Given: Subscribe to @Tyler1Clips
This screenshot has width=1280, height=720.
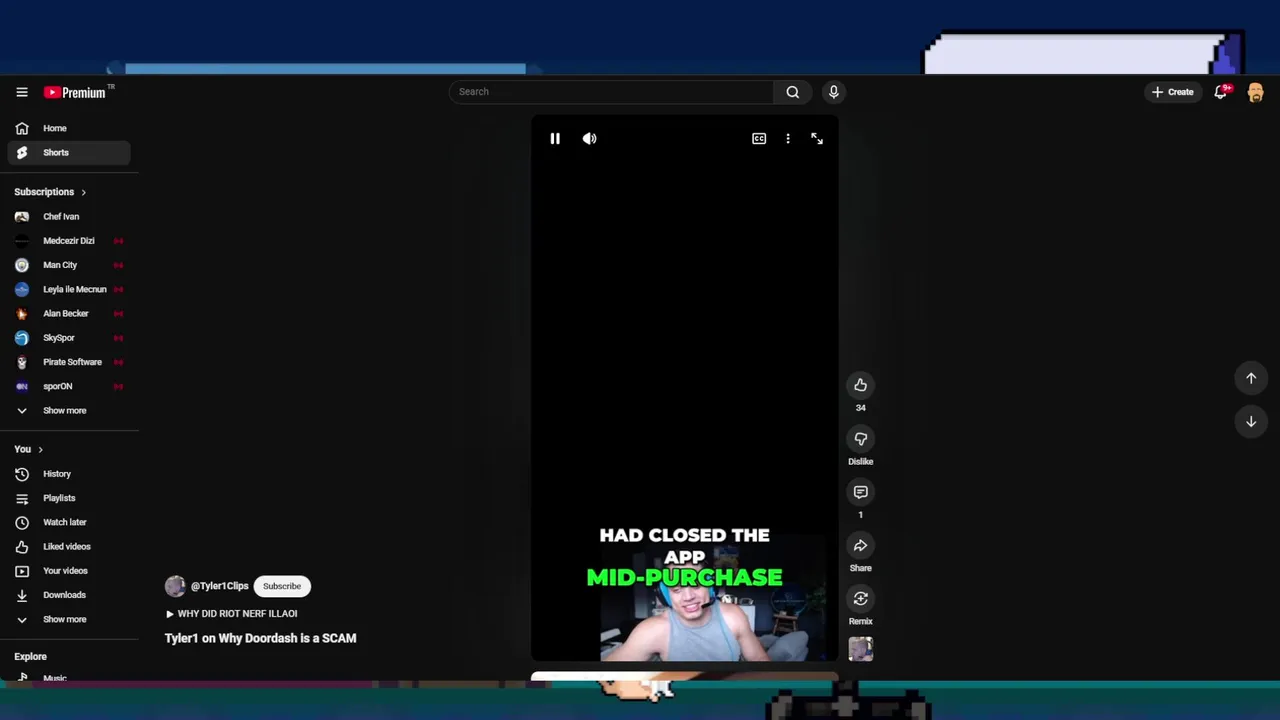Looking at the screenshot, I should pos(281,586).
